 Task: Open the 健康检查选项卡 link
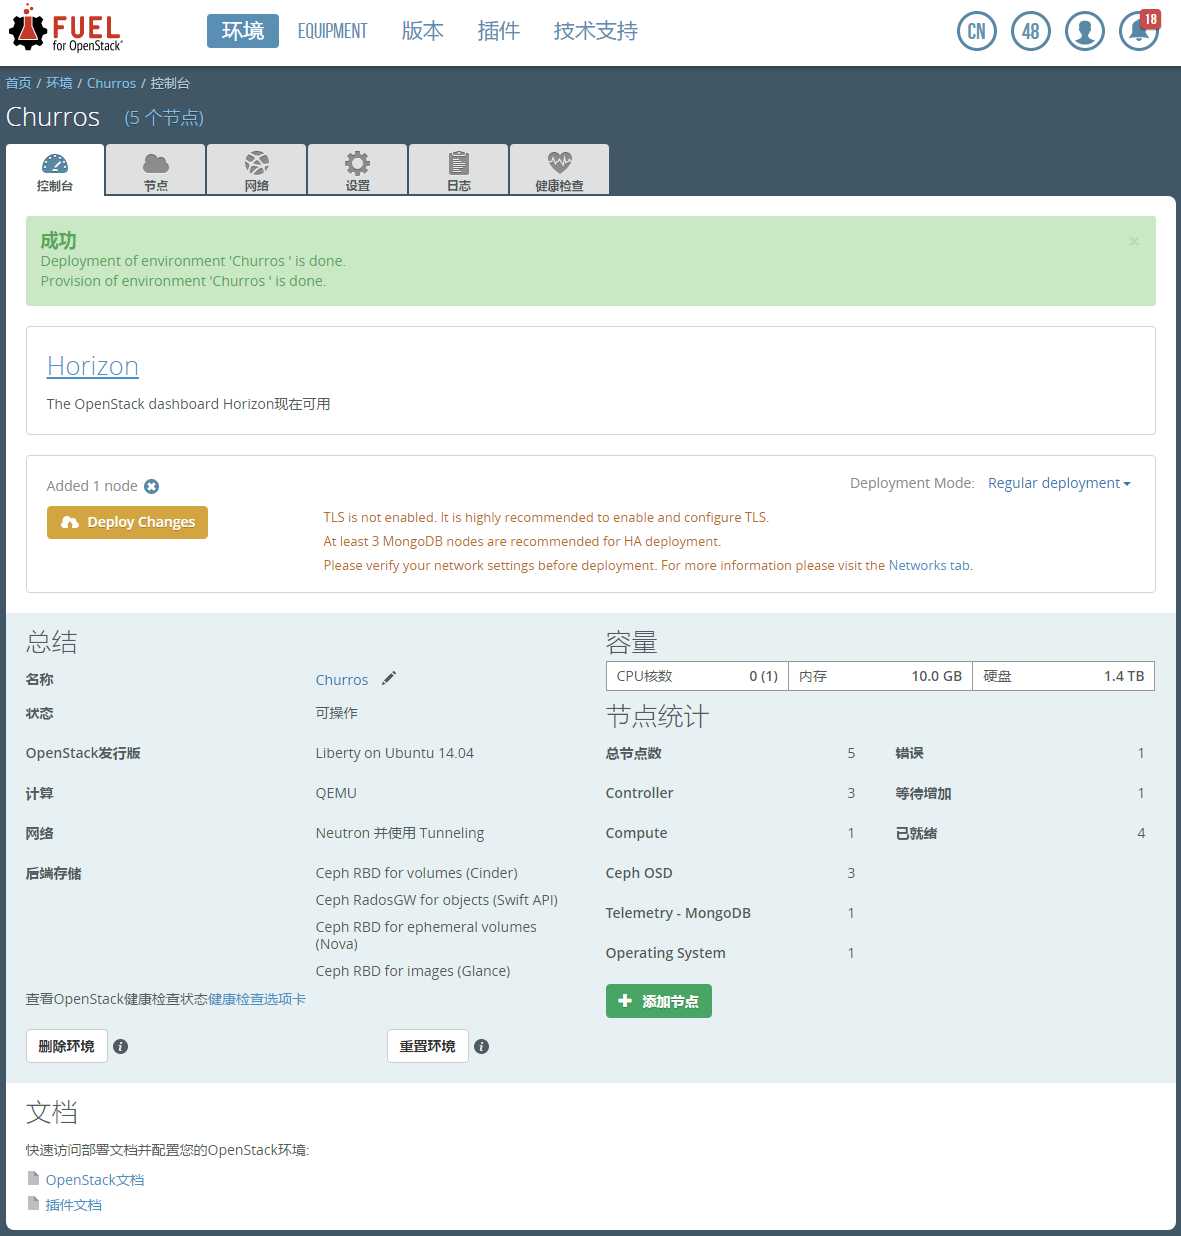(x=257, y=999)
